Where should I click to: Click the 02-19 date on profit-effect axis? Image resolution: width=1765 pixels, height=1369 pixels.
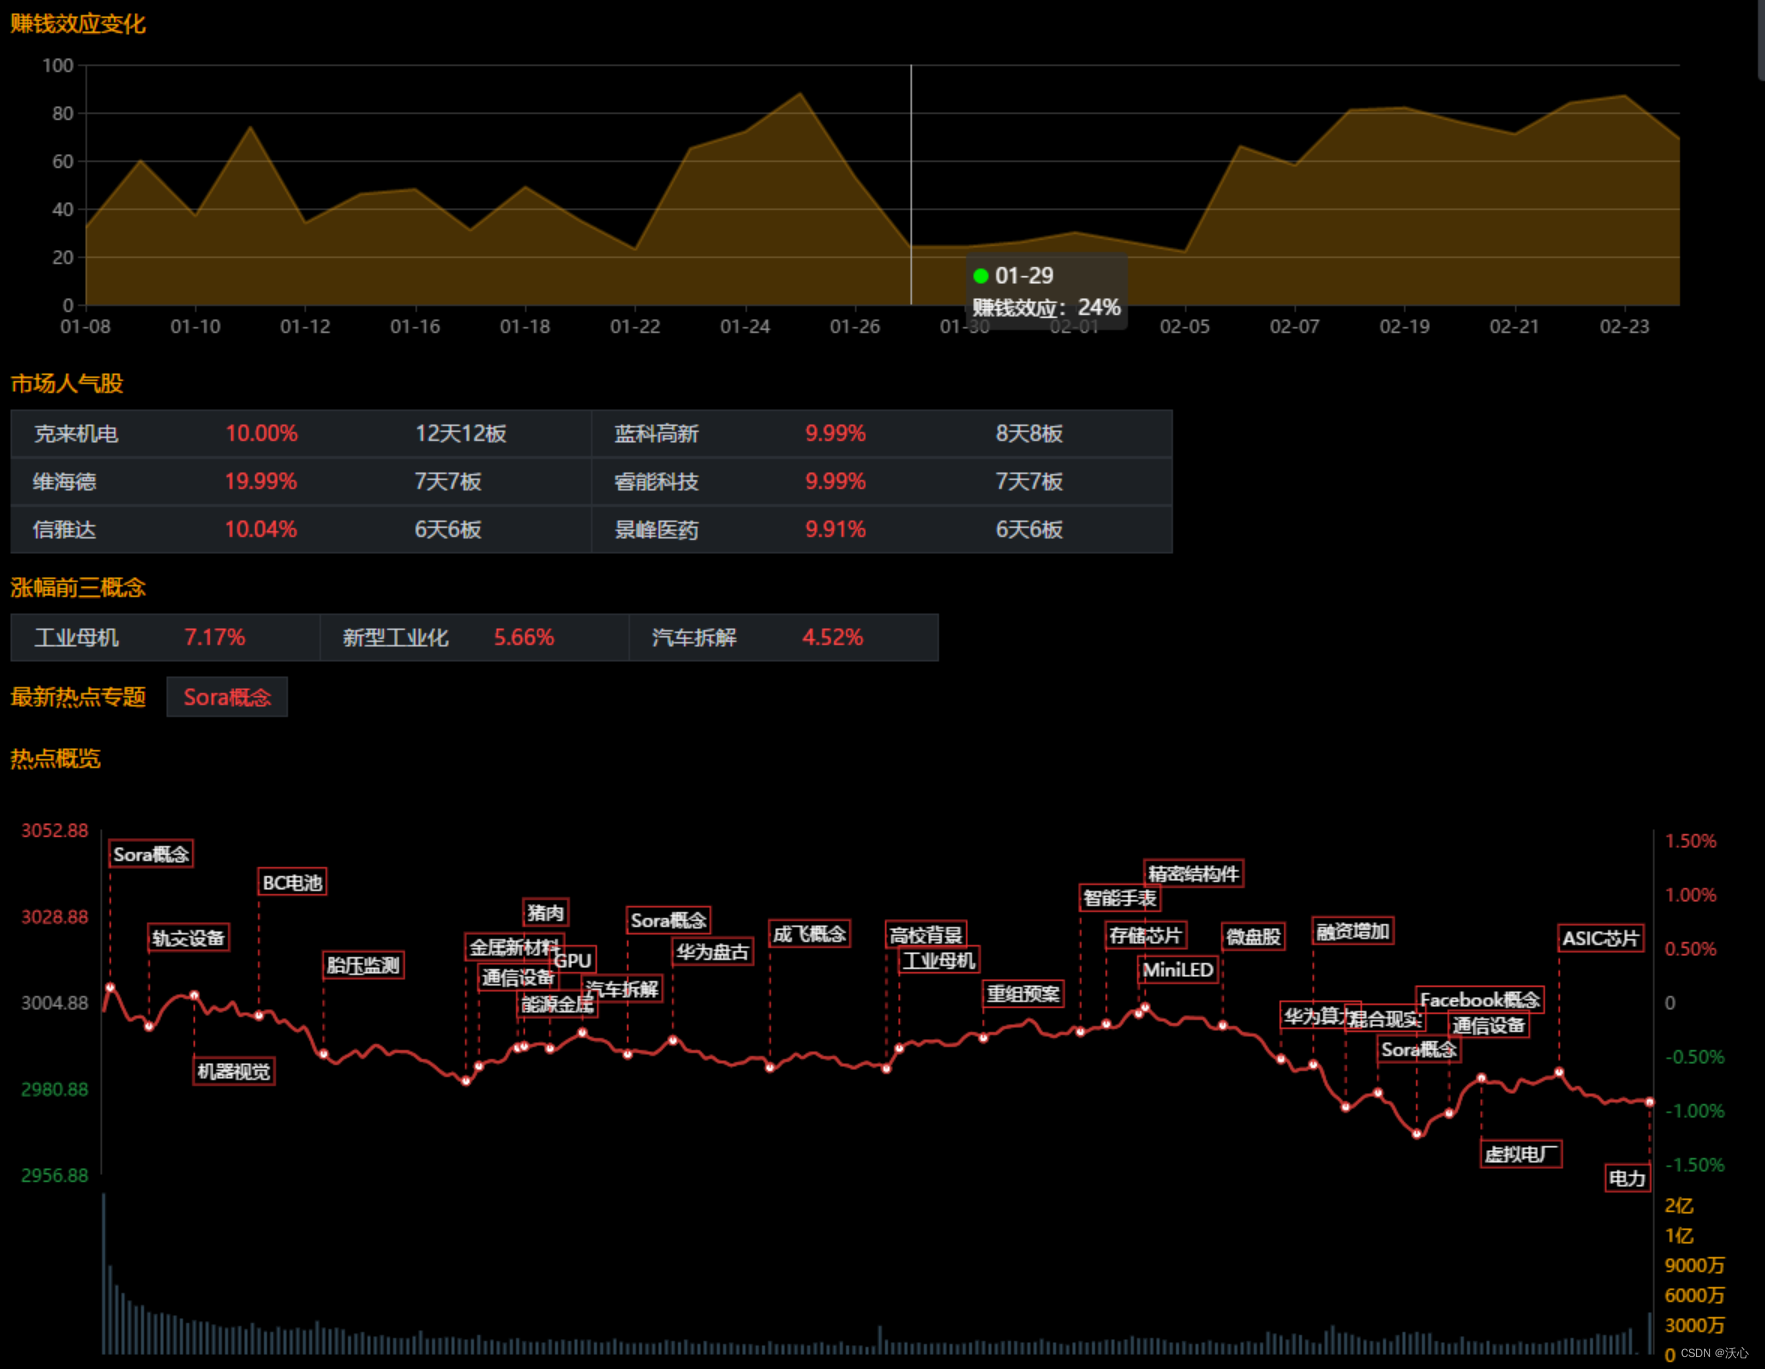[x=1404, y=327]
